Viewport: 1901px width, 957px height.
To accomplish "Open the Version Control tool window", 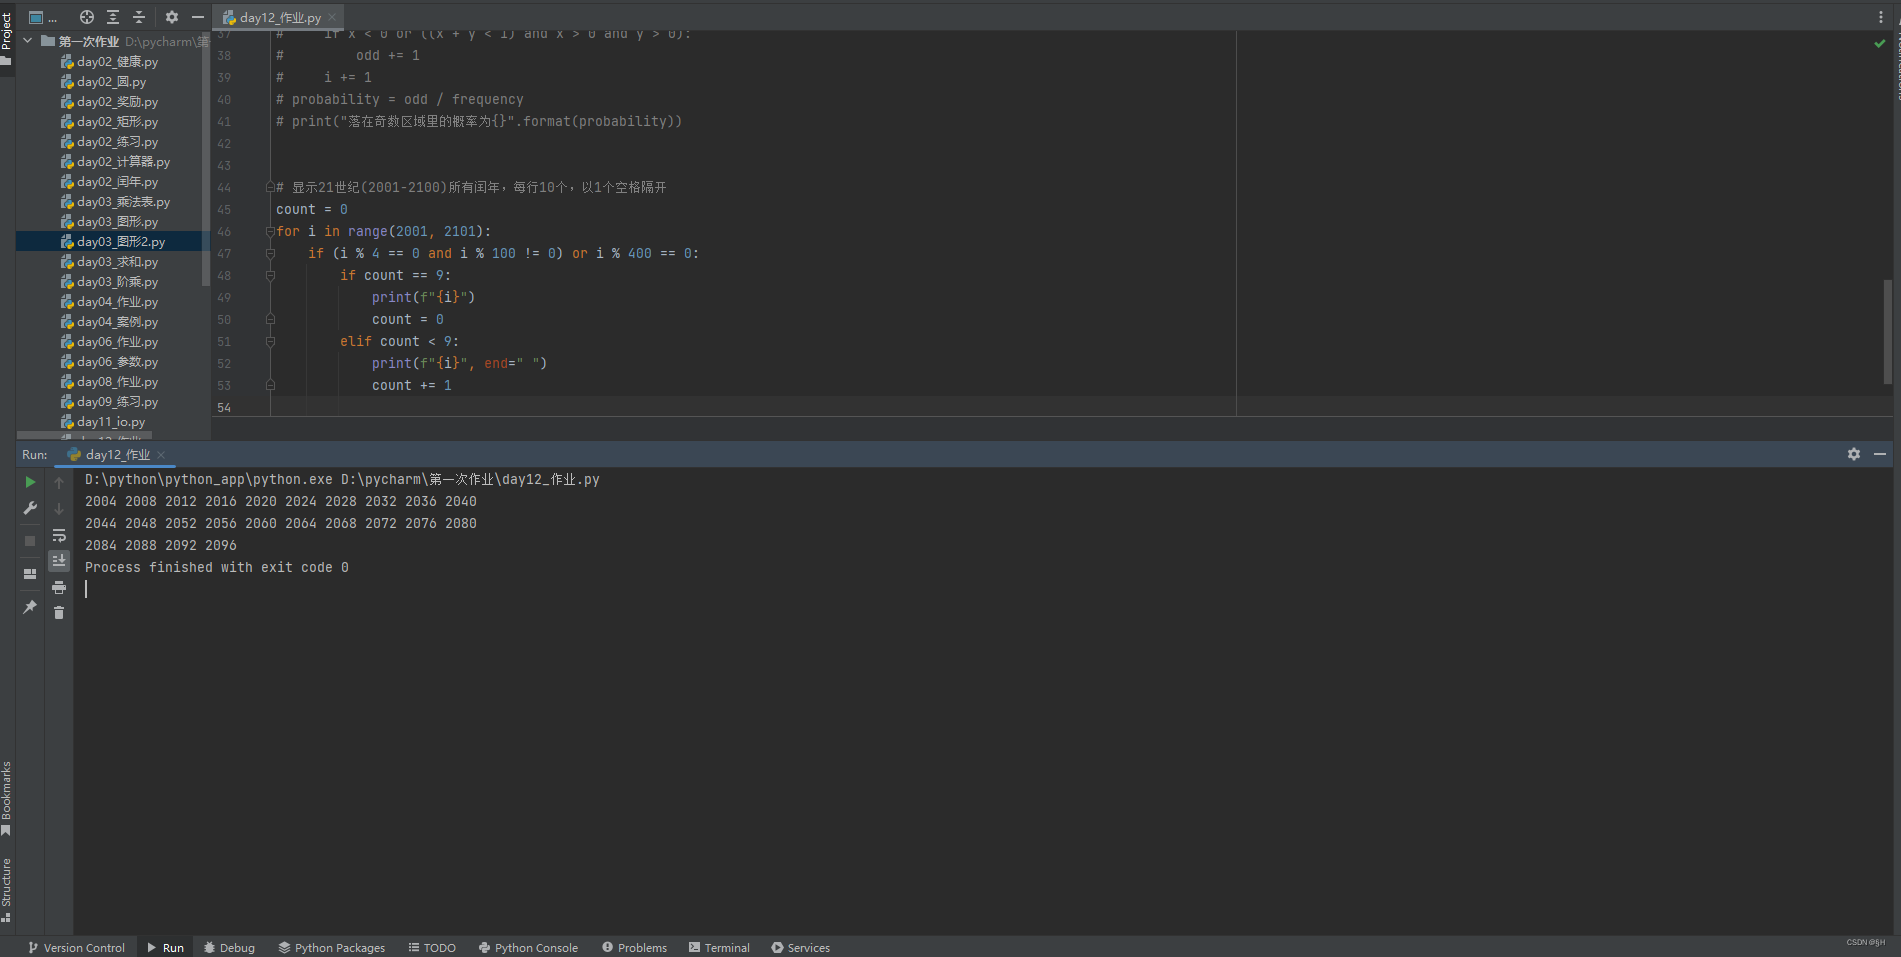I will coord(76,947).
